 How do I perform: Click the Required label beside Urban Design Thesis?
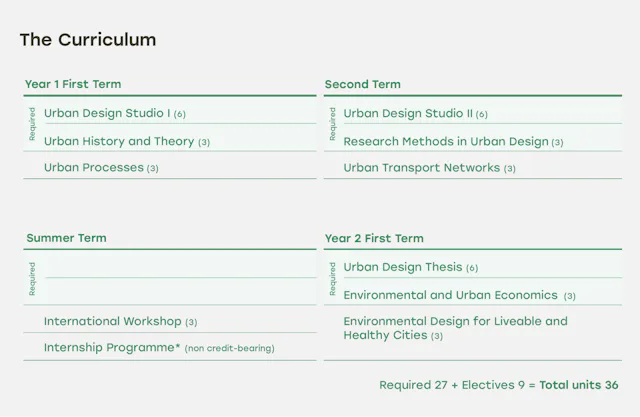point(332,279)
